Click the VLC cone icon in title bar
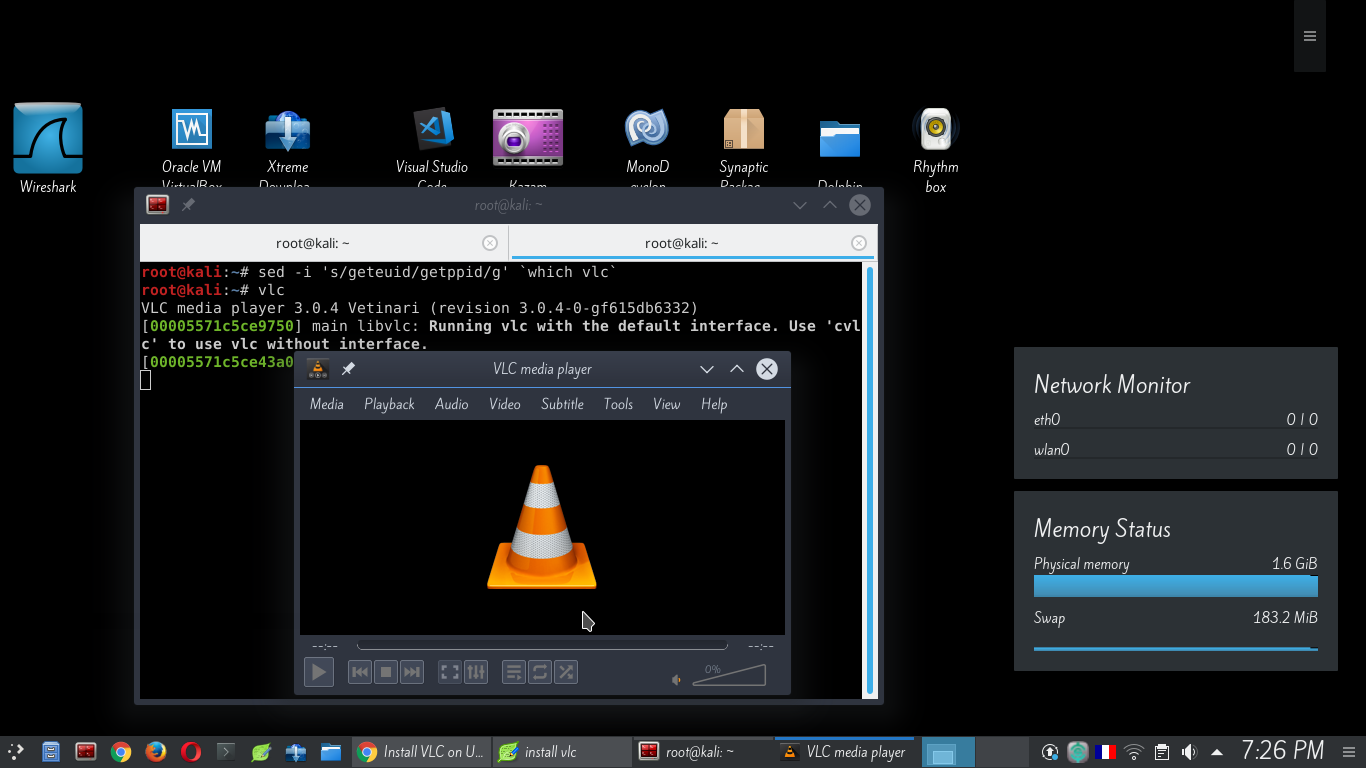Screen dimensions: 1366x768 (318, 369)
